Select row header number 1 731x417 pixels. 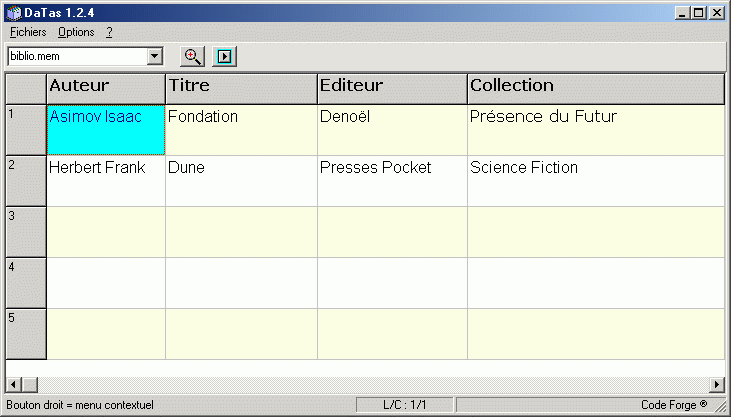(26, 130)
